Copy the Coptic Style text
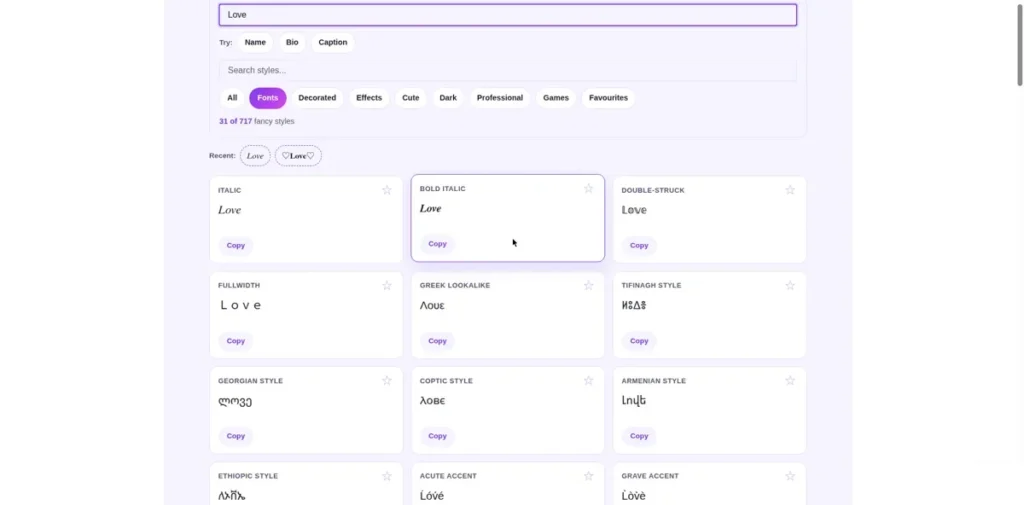This screenshot has width=1024, height=505. click(x=438, y=436)
